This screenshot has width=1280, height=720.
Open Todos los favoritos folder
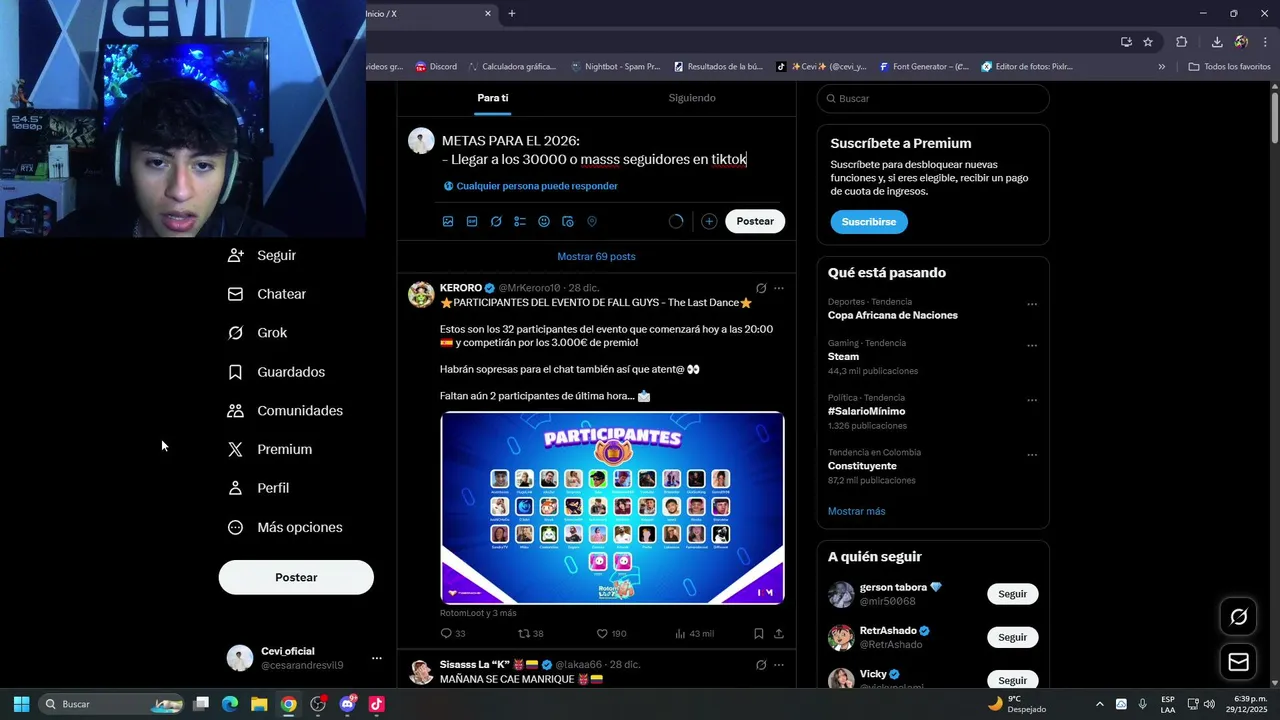tap(1229, 67)
